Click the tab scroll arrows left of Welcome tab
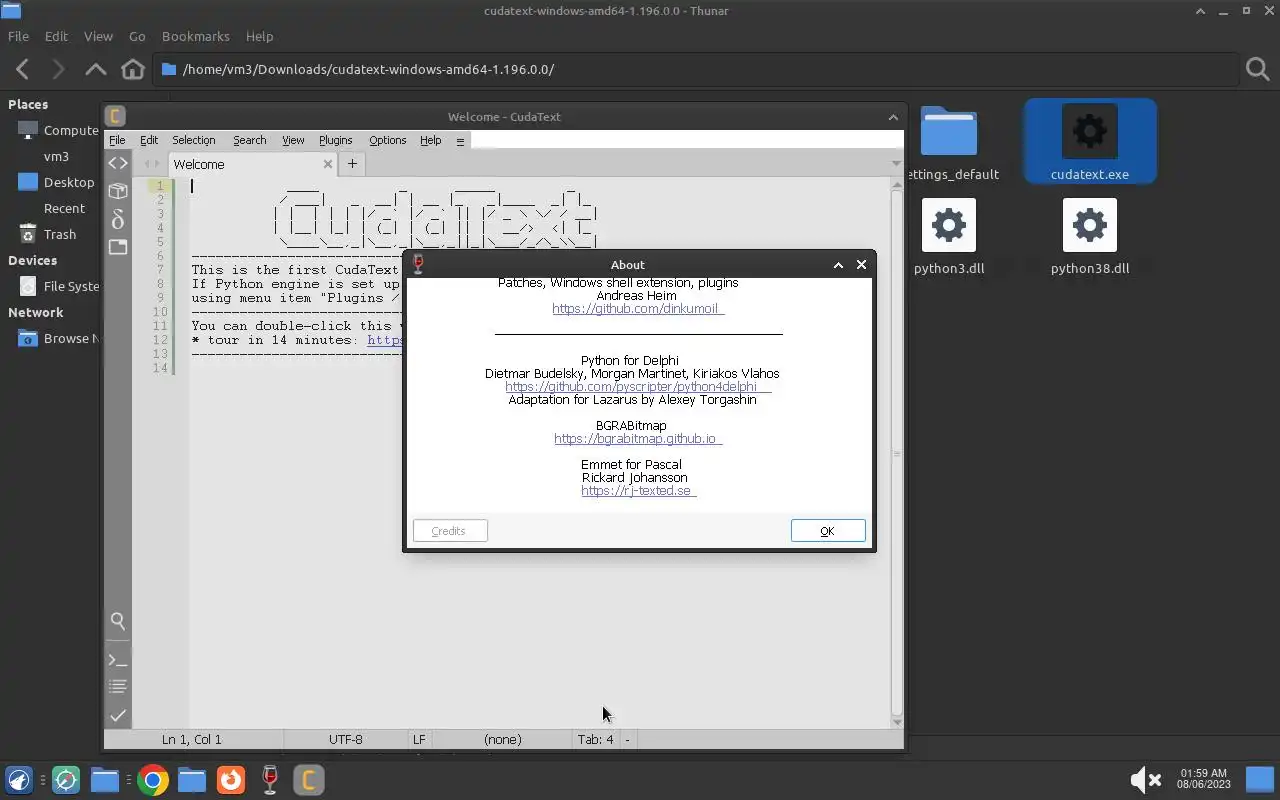 150,164
